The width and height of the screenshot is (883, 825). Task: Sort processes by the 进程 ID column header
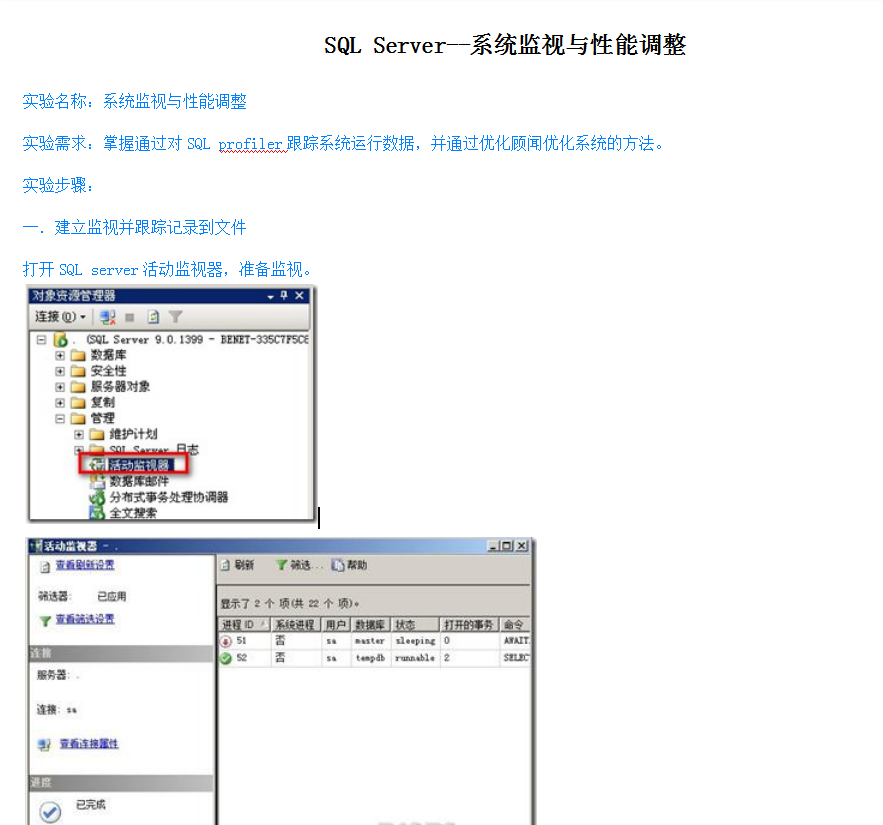[x=242, y=624]
